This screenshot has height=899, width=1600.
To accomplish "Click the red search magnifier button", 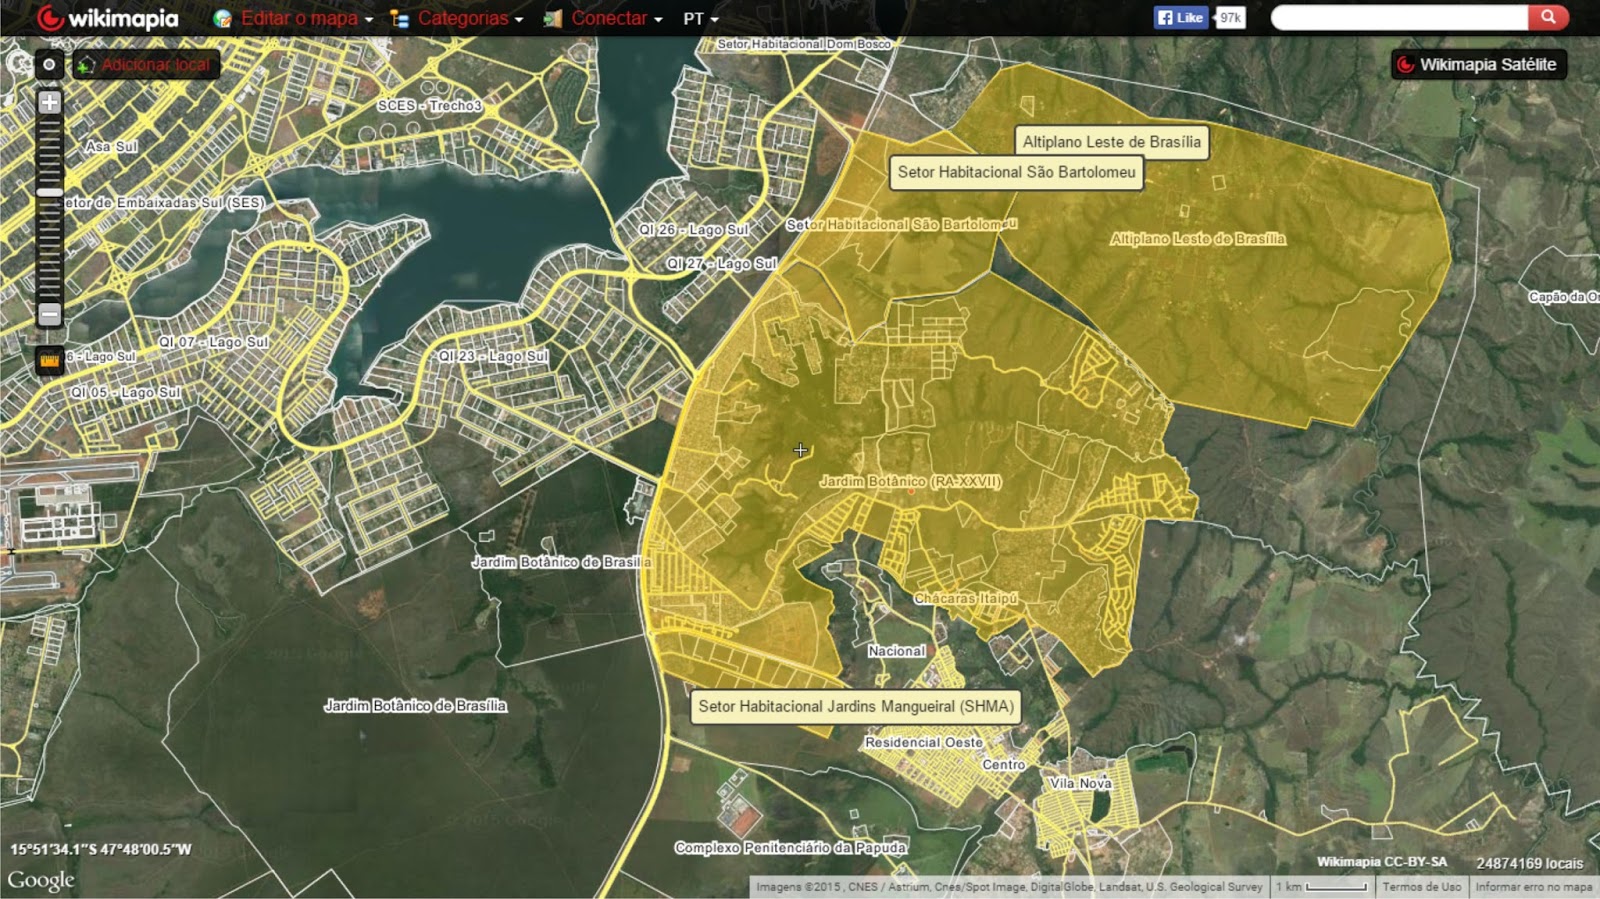I will pos(1548,17).
